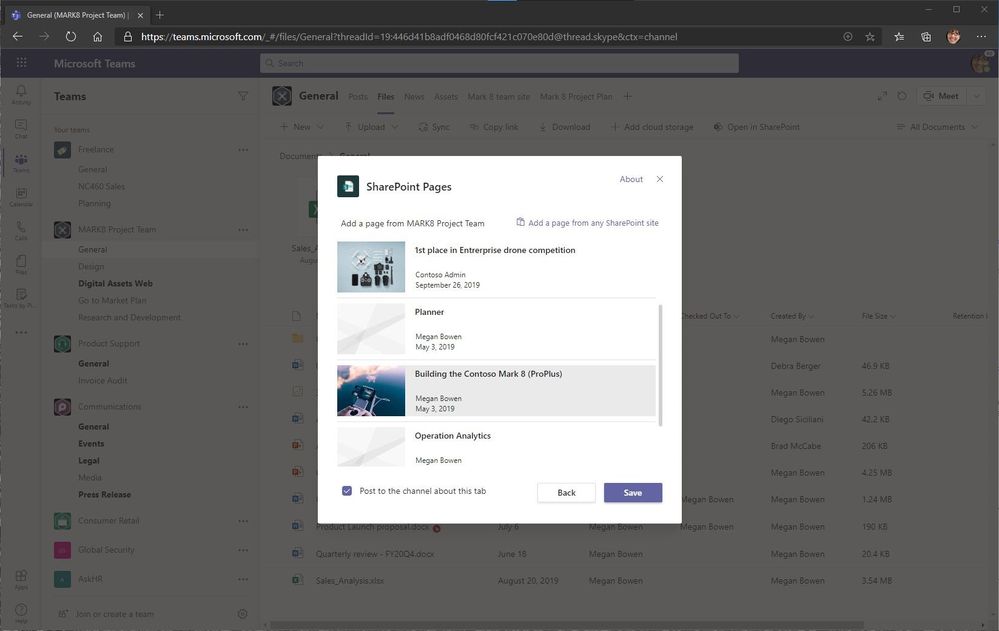The width and height of the screenshot is (999, 631).
Task: Click the Meet button
Action: 942,96
